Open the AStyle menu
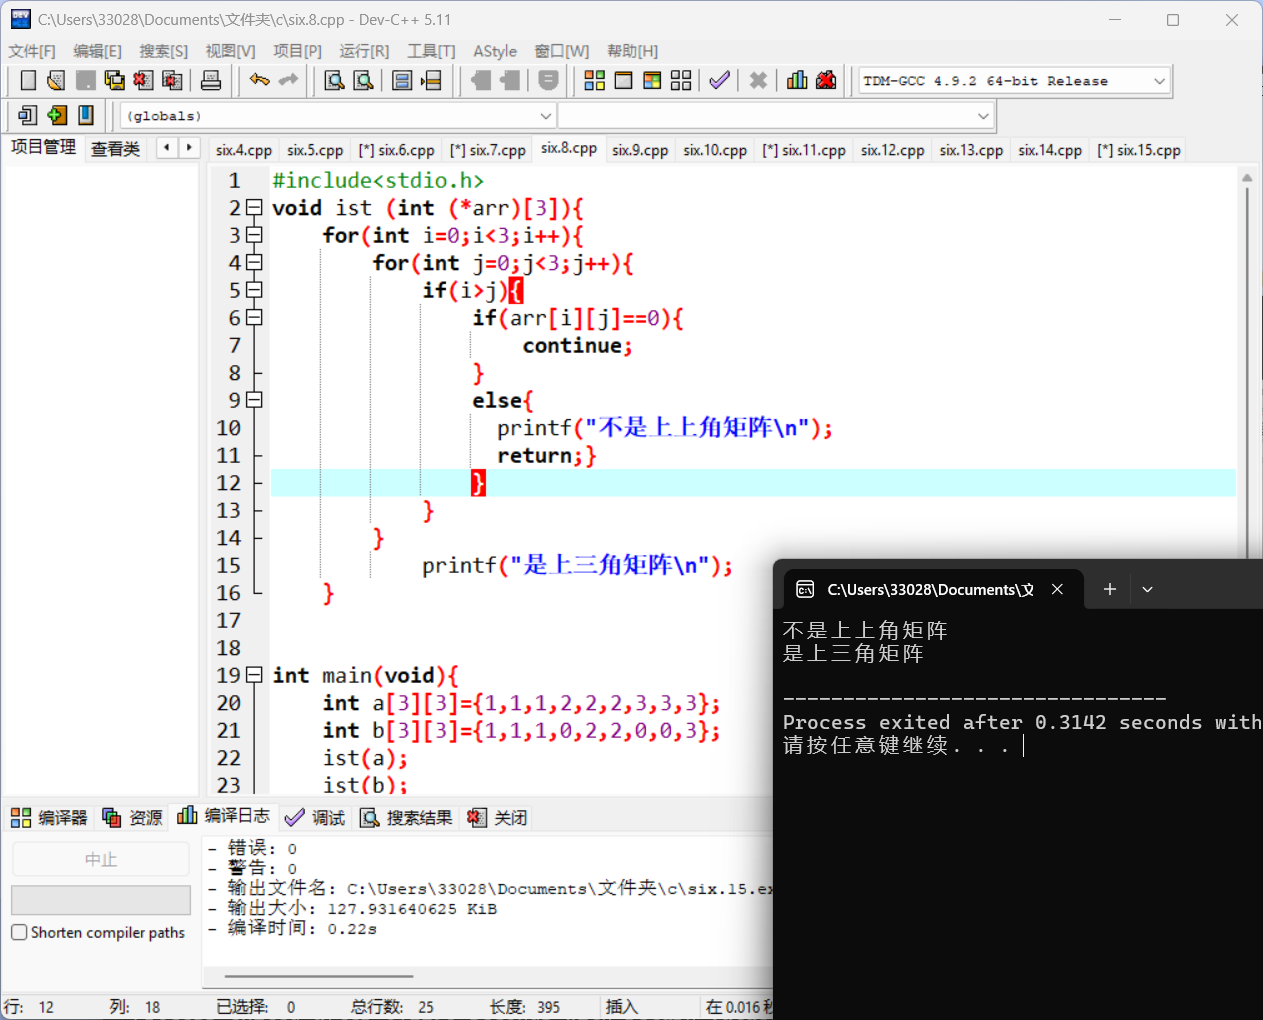1263x1020 pixels. [495, 51]
